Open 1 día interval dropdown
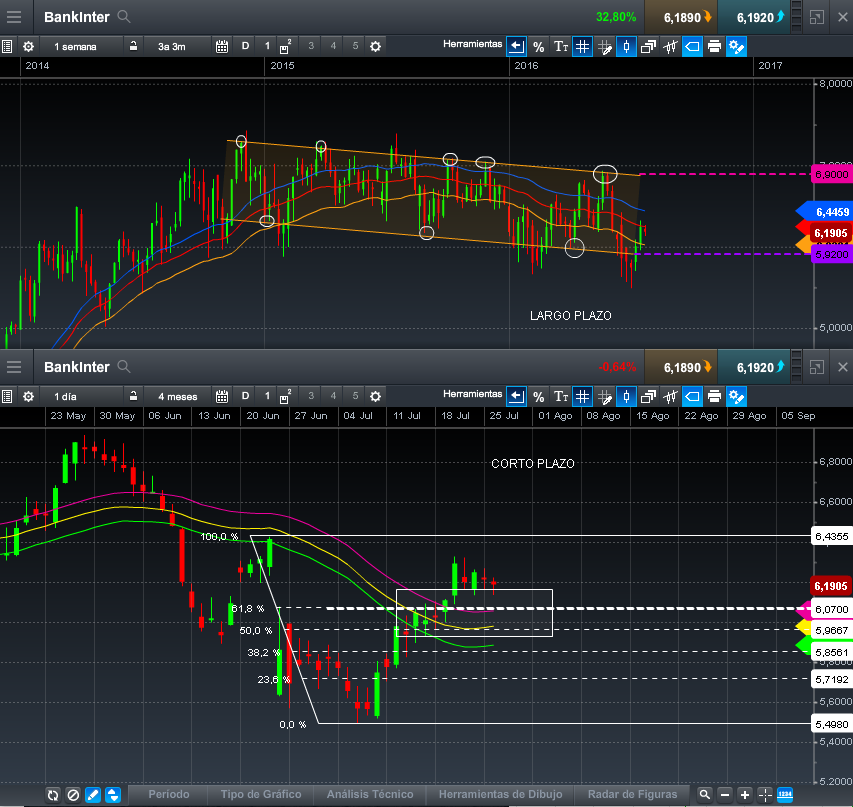This screenshot has width=853, height=807. point(81,396)
